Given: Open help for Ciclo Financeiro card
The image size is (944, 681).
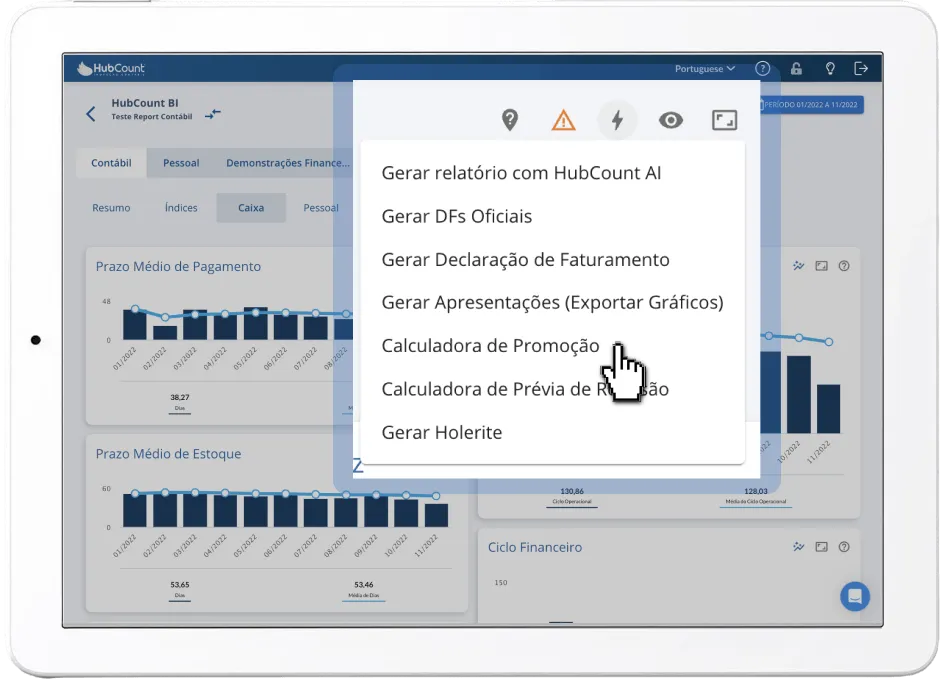Looking at the screenshot, I should [844, 547].
